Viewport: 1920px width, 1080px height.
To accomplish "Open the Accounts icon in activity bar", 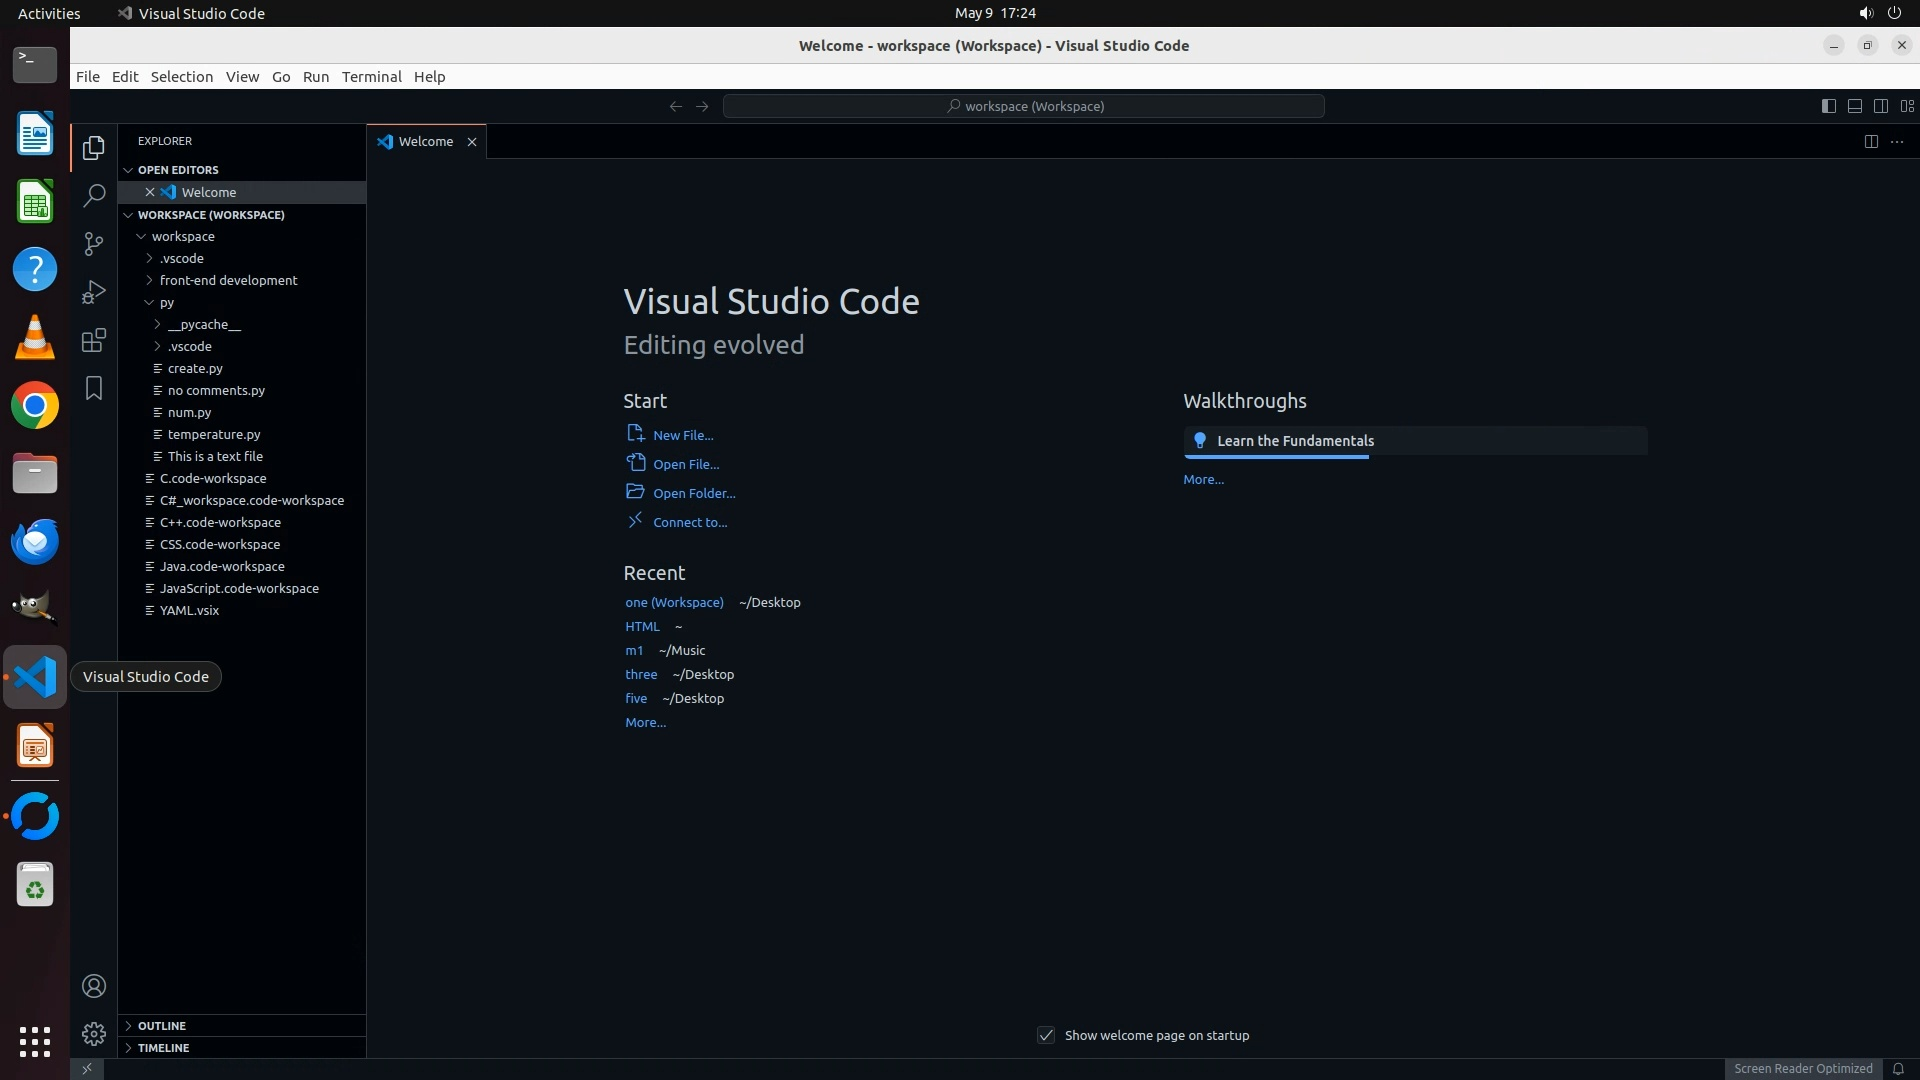I will tap(94, 986).
